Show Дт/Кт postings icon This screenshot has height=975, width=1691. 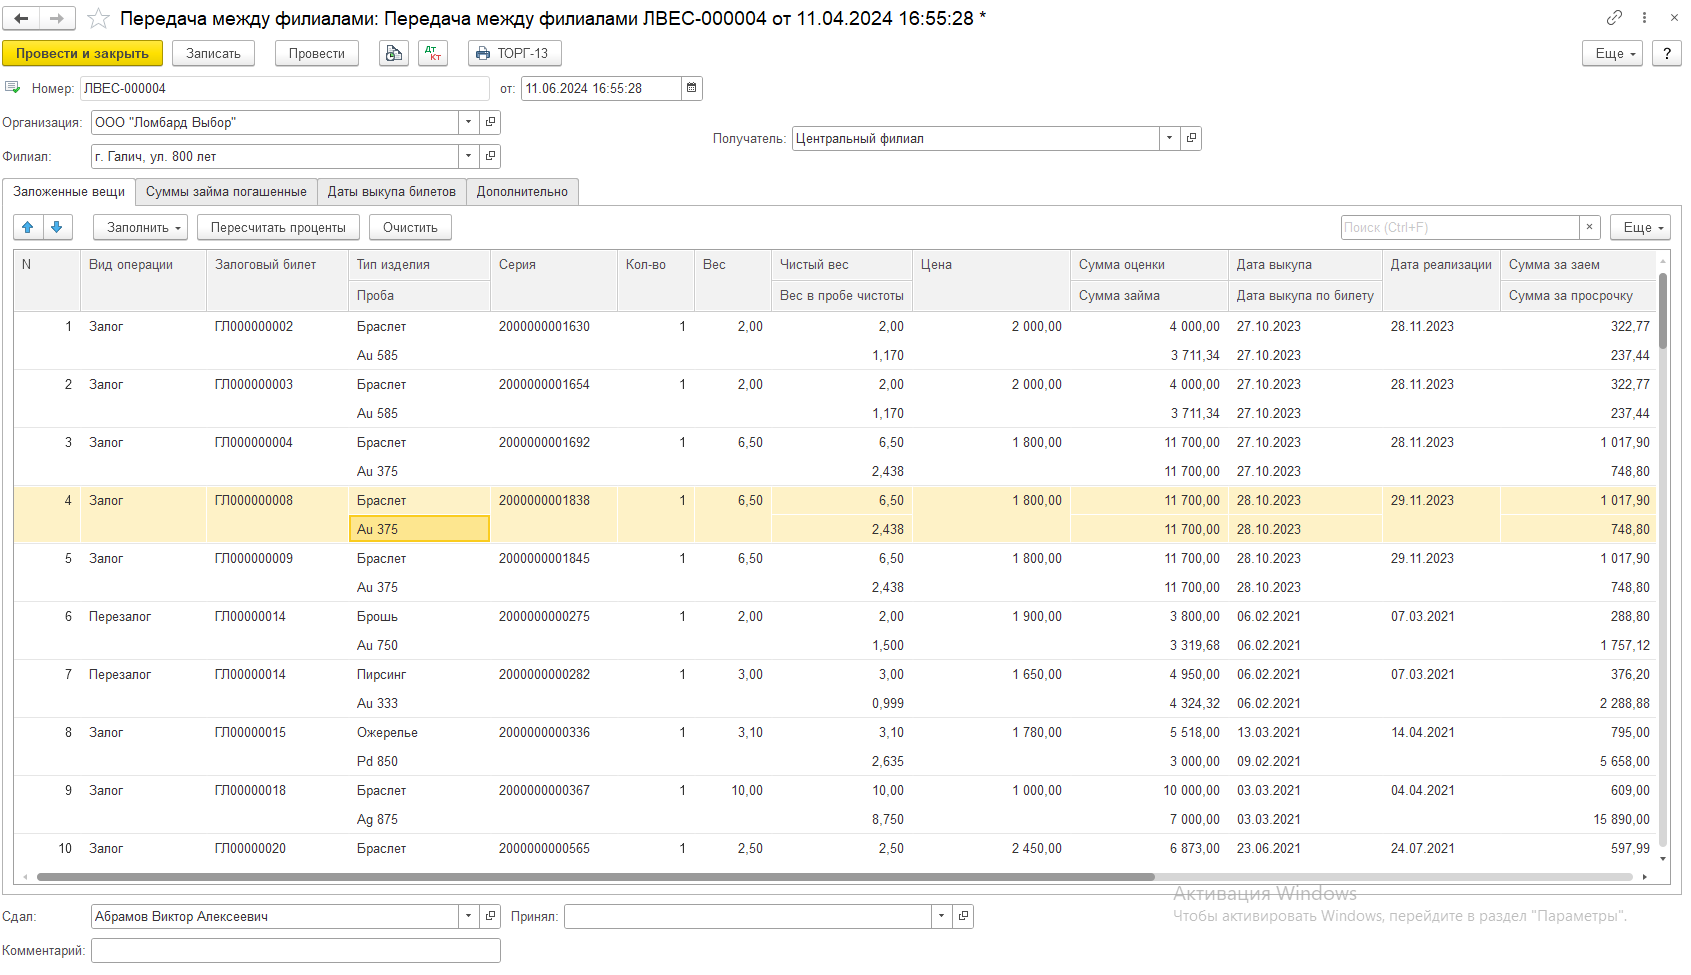pos(433,53)
